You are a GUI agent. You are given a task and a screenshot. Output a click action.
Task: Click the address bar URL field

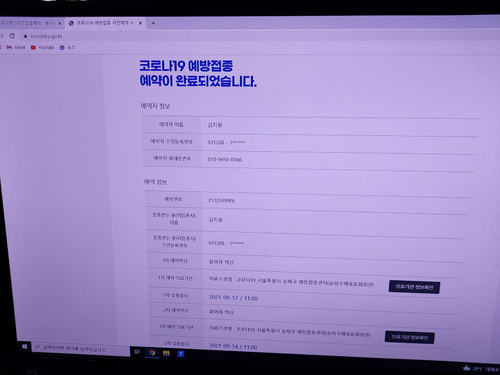[46, 36]
